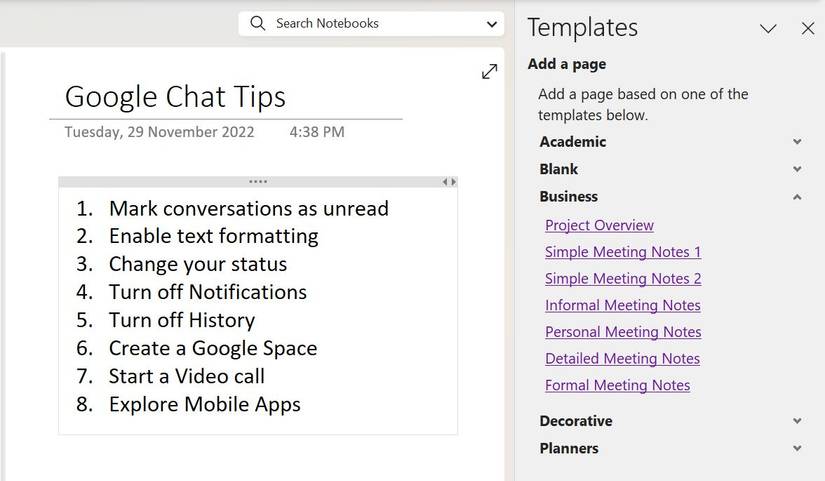Open the Templates pane options arrow

click(768, 28)
